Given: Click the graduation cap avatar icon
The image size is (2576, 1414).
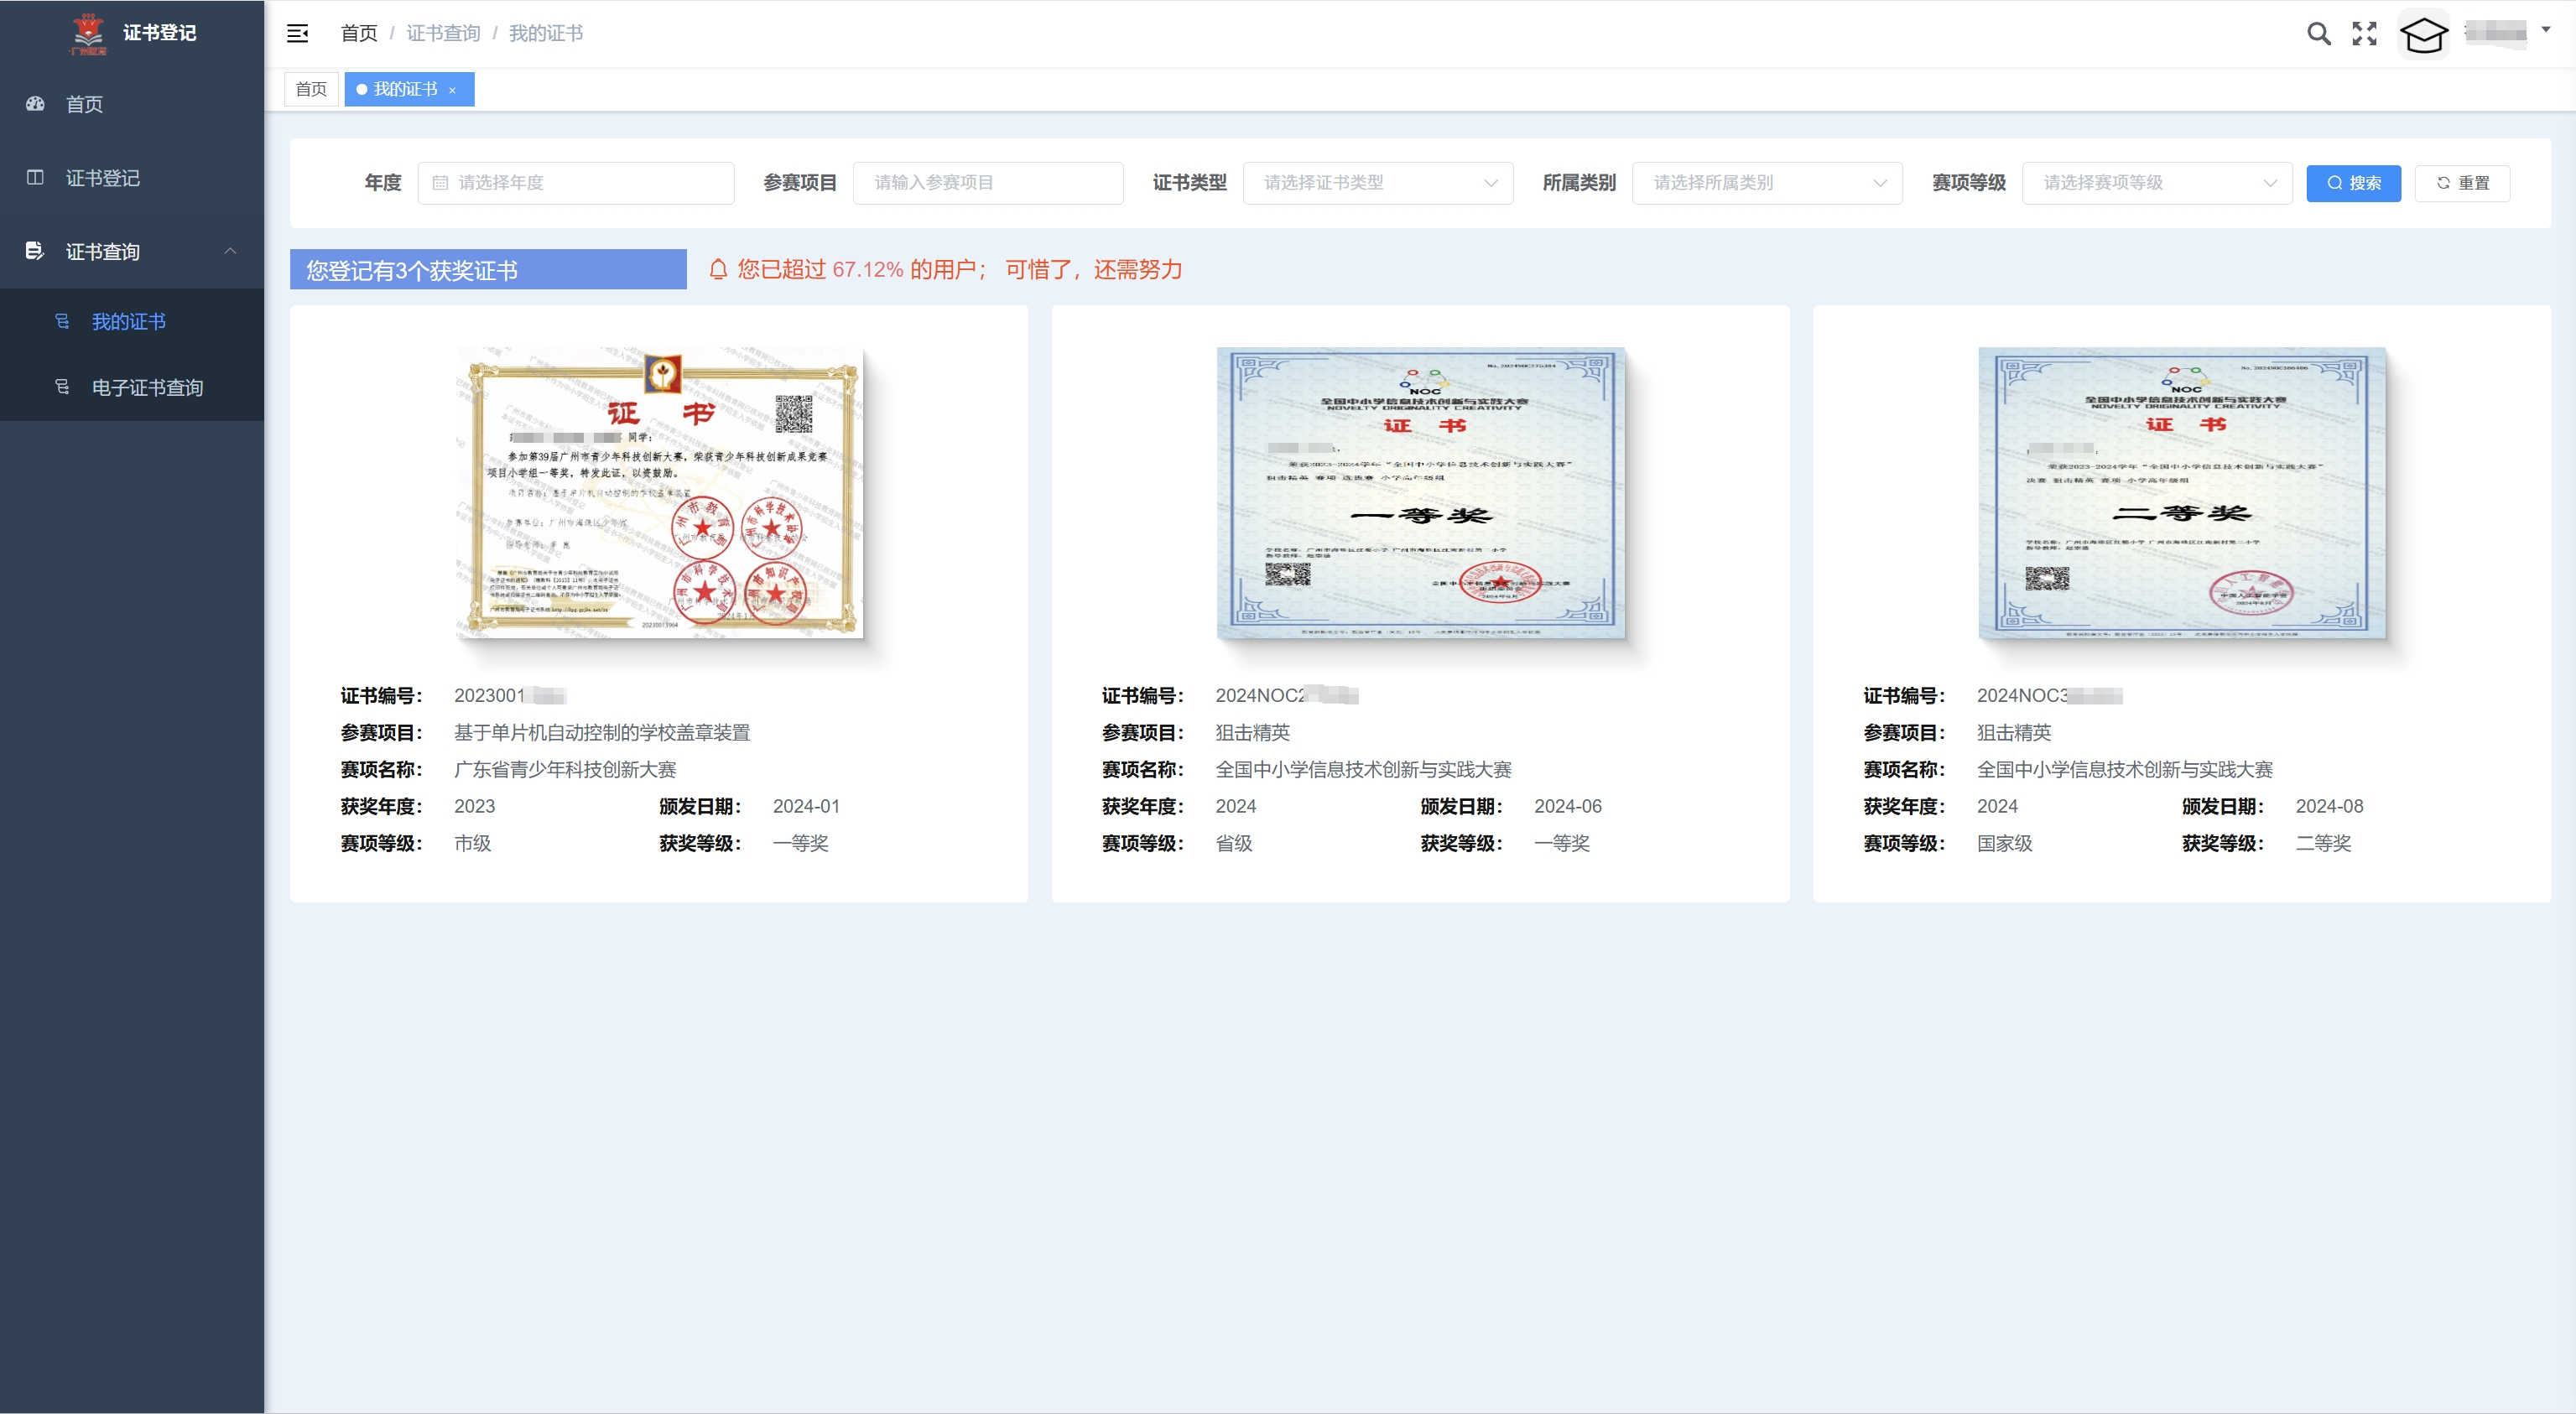Looking at the screenshot, I should coord(2423,35).
